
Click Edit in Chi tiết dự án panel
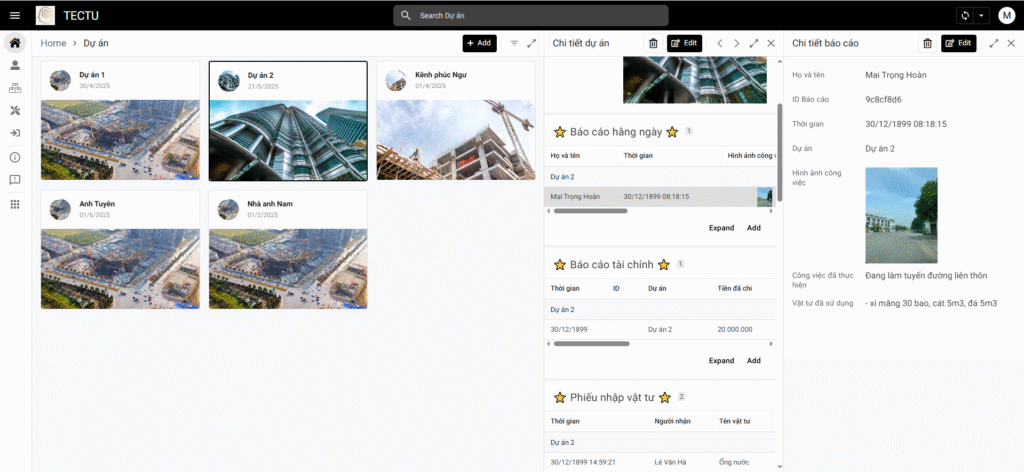(684, 43)
